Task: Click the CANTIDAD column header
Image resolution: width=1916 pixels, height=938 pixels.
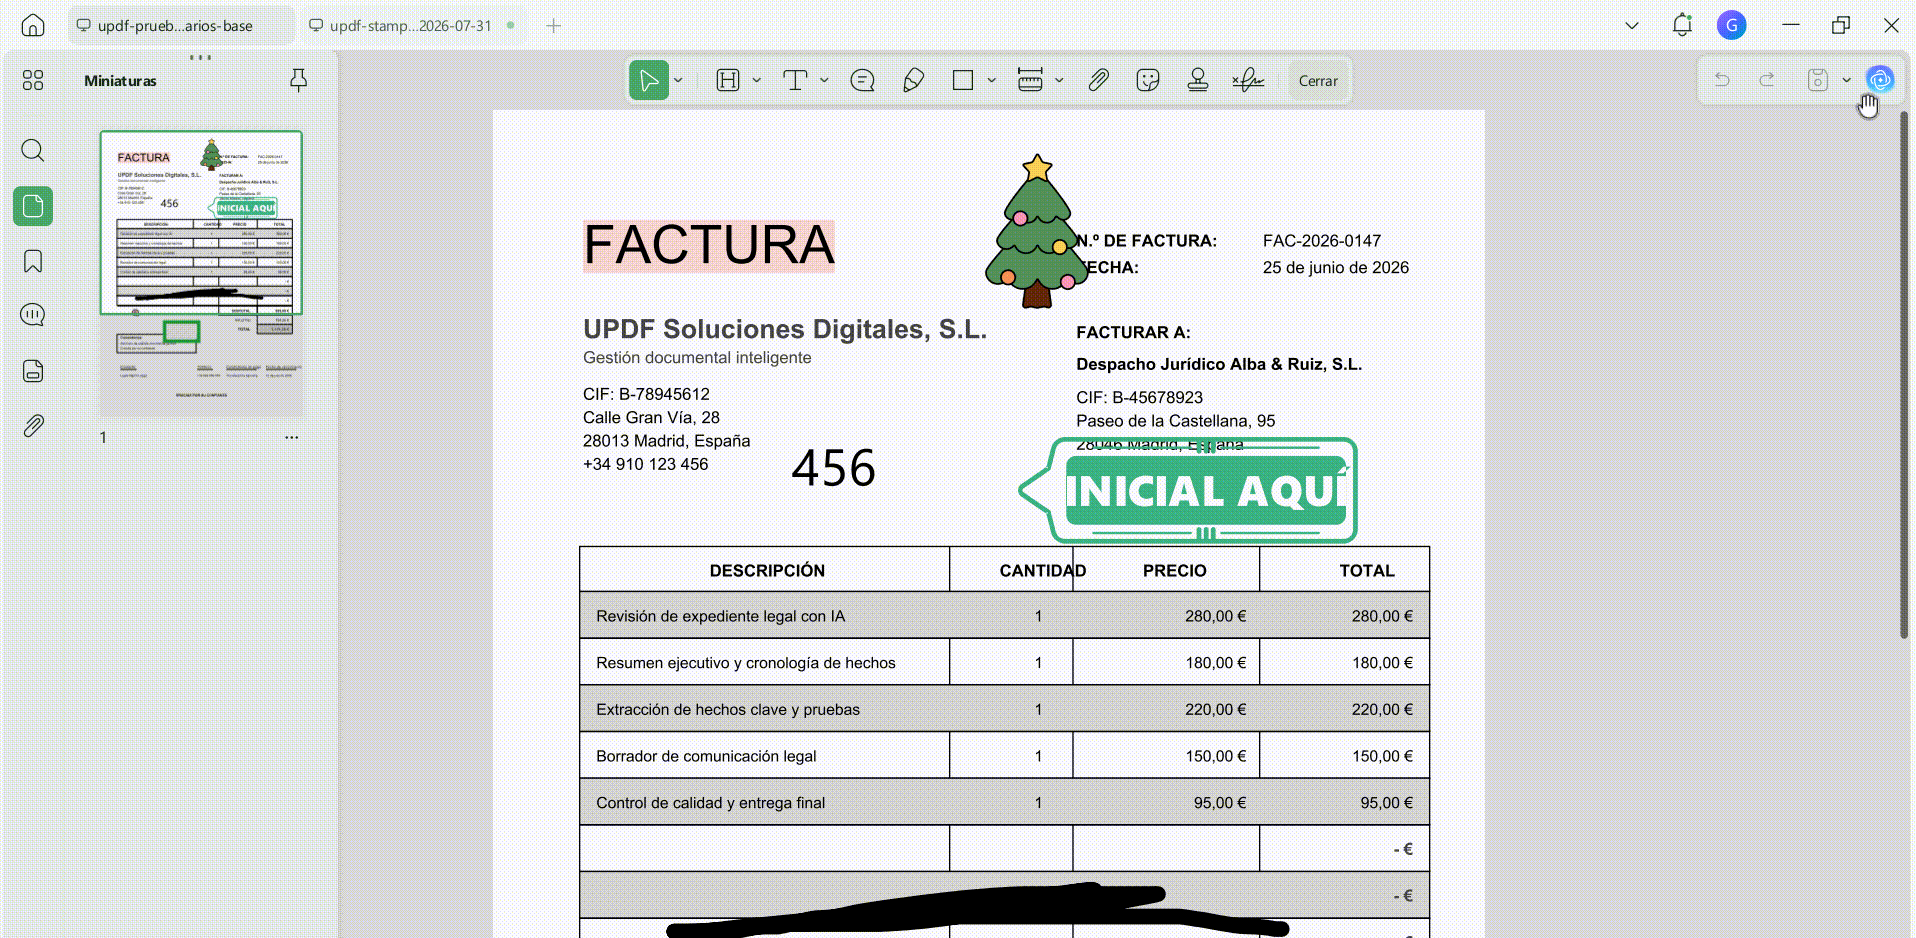Action: point(1043,571)
